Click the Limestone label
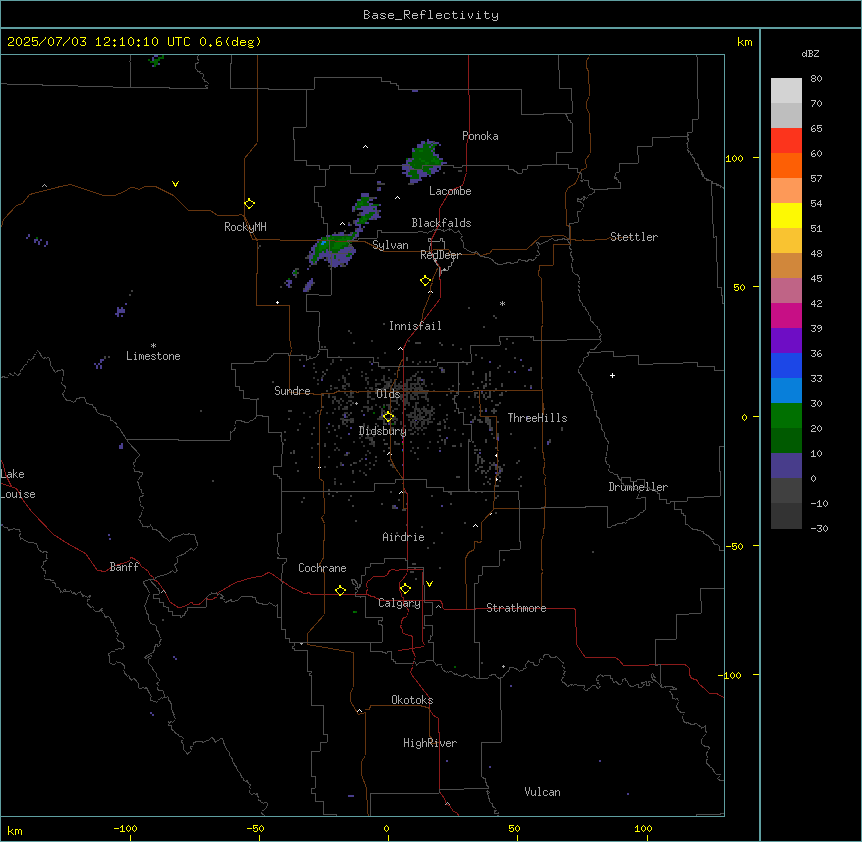 [x=153, y=356]
